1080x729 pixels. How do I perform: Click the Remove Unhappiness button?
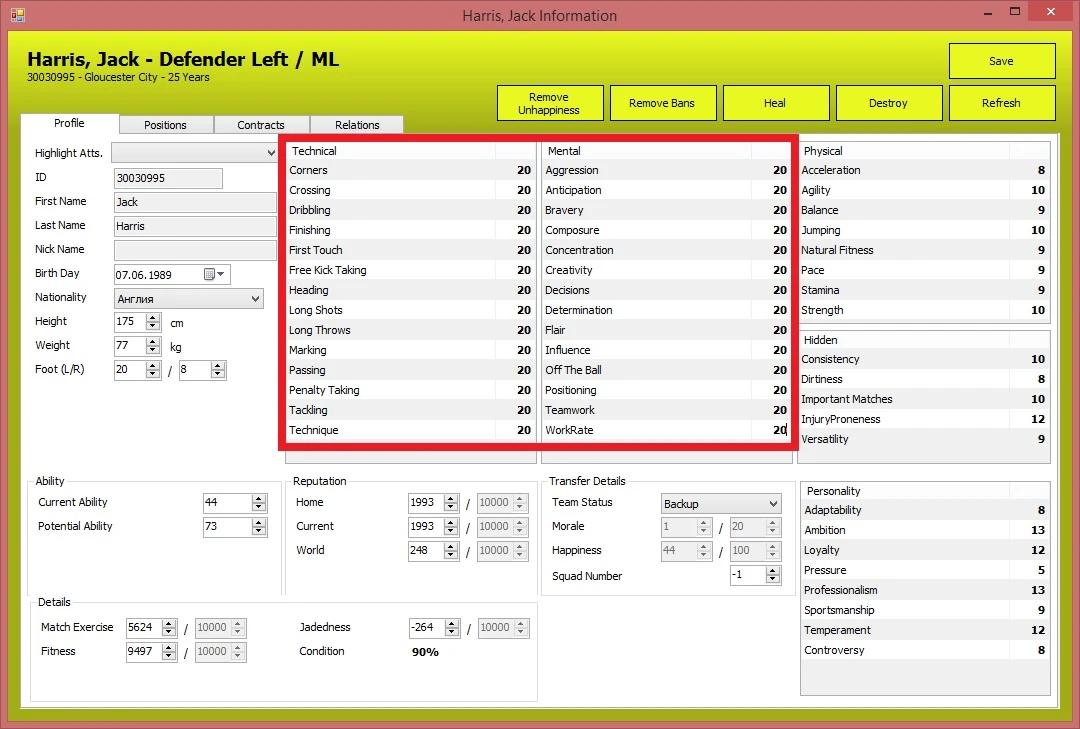point(549,102)
